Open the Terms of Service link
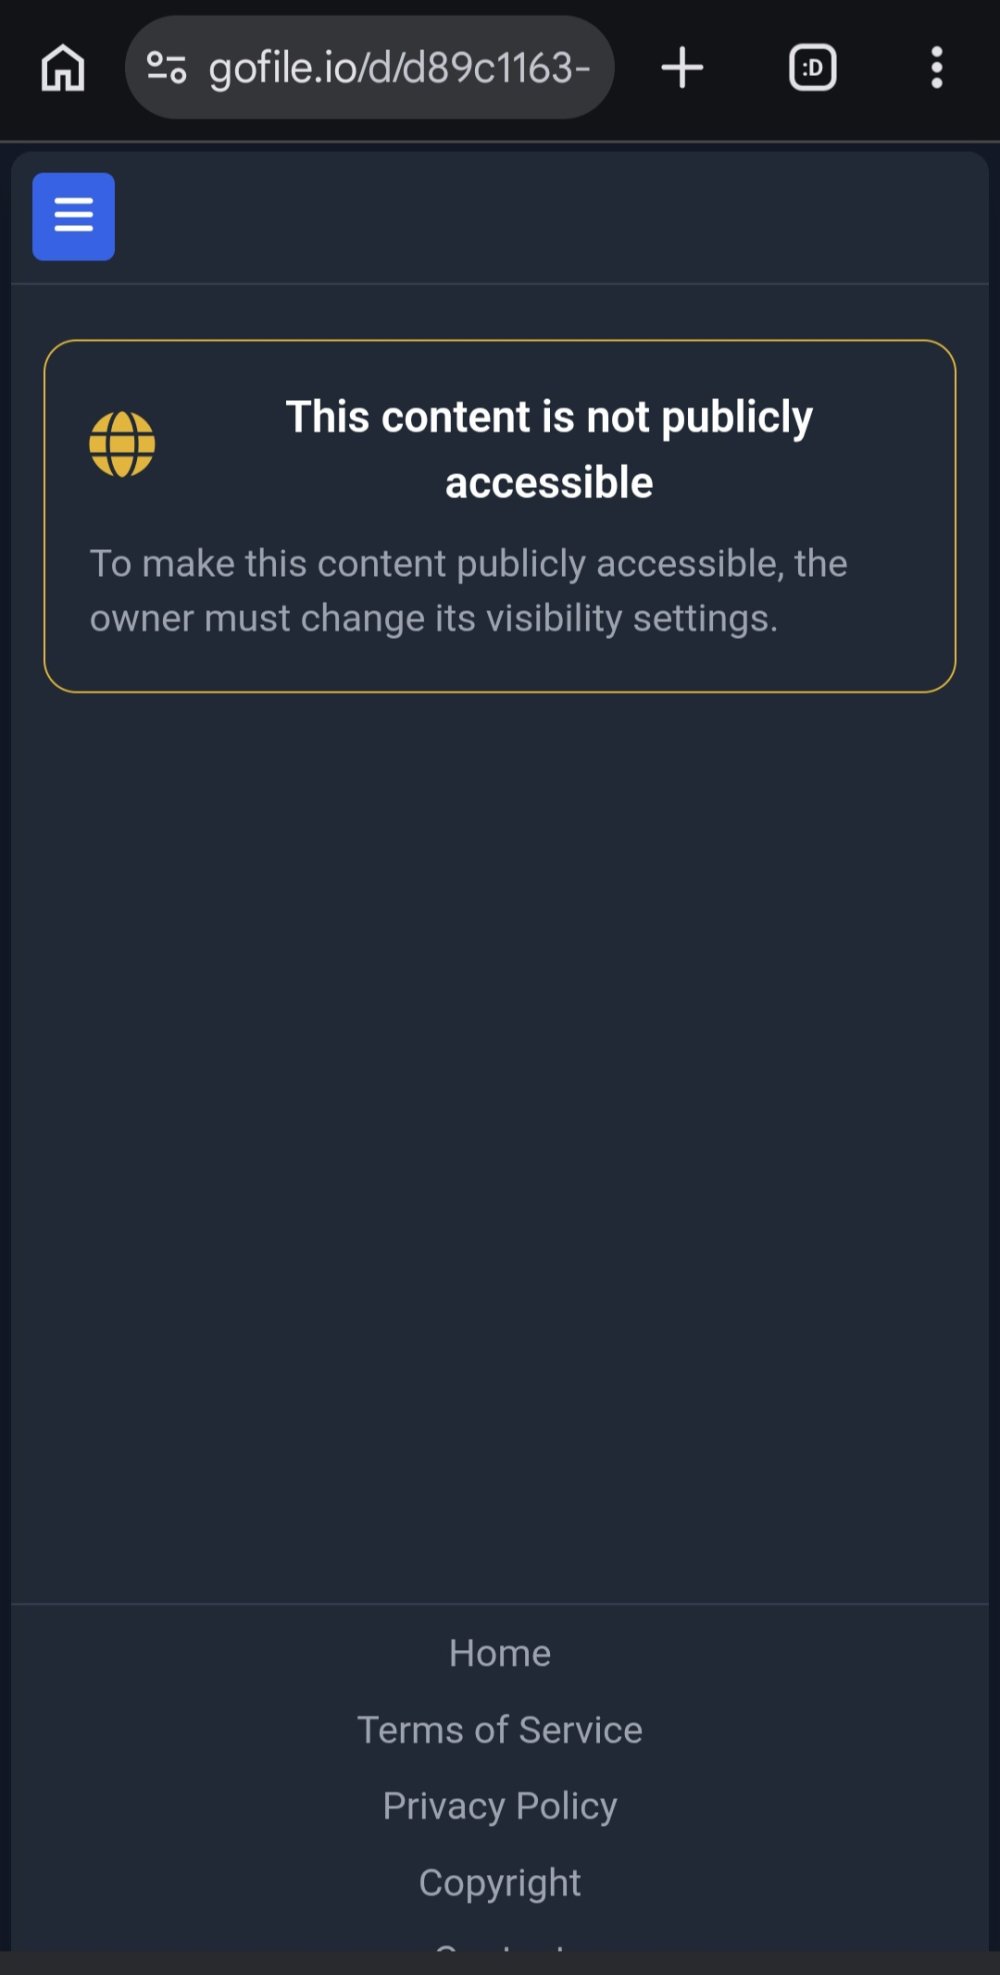 point(500,1729)
